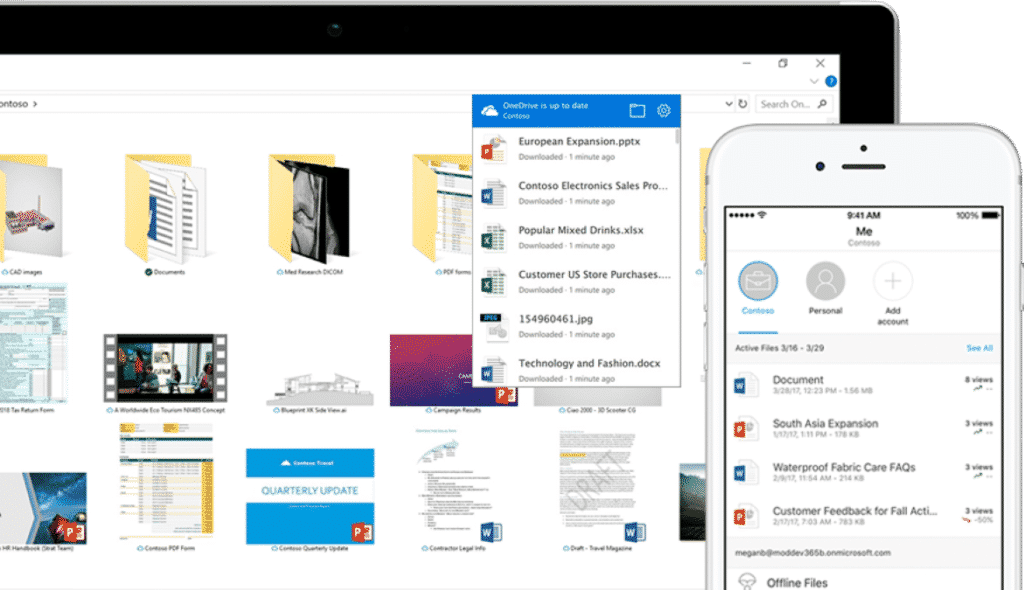
Task: Tap the Word icon beside Document
Action: click(745, 385)
